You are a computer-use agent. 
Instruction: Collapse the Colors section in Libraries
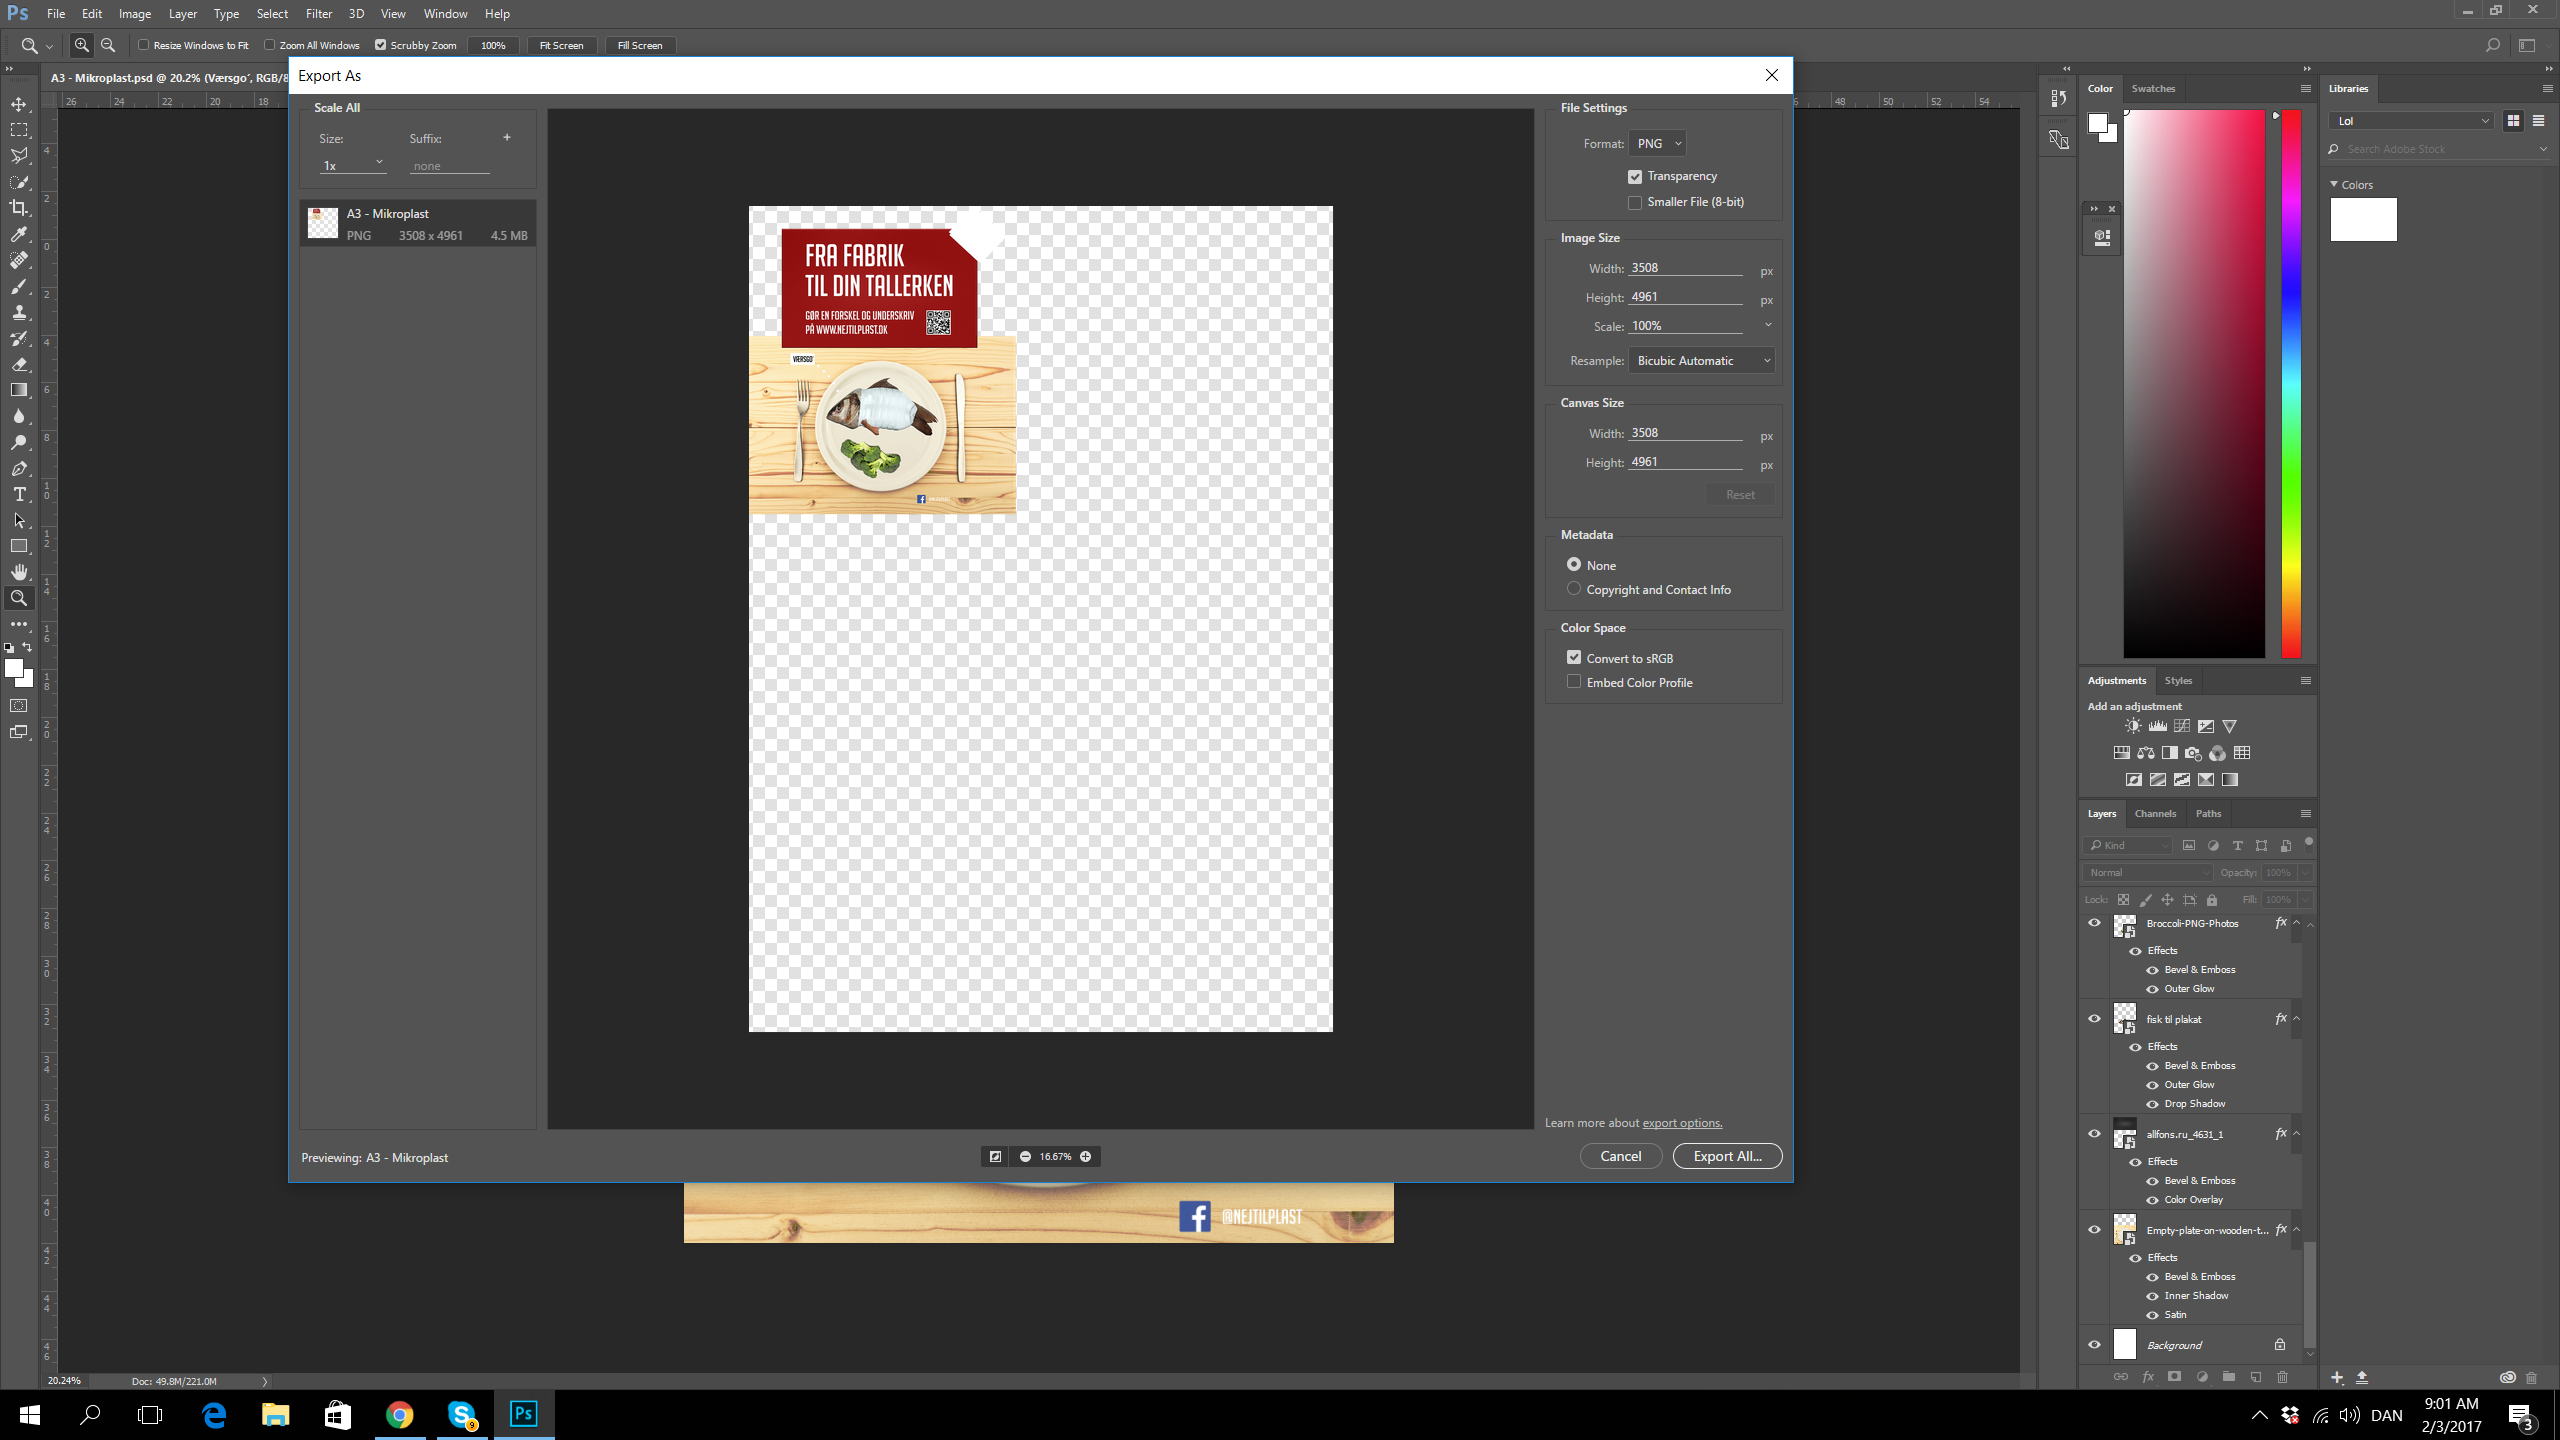2334,184
